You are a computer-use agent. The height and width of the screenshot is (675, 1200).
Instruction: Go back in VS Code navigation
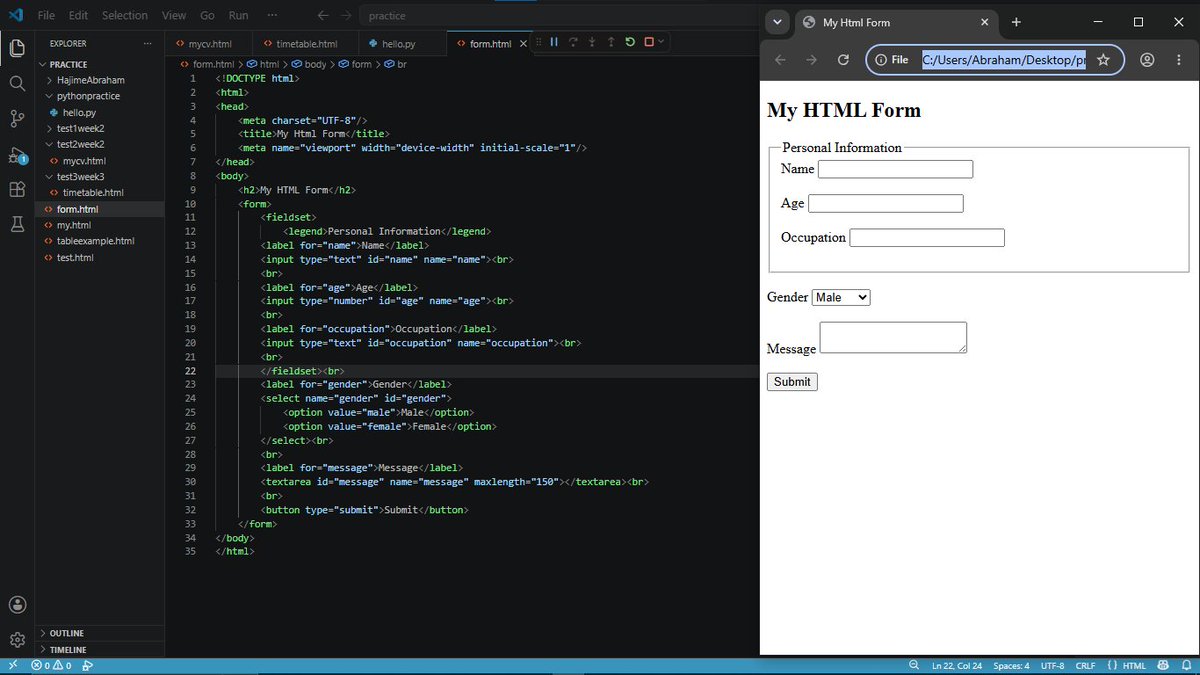click(322, 15)
